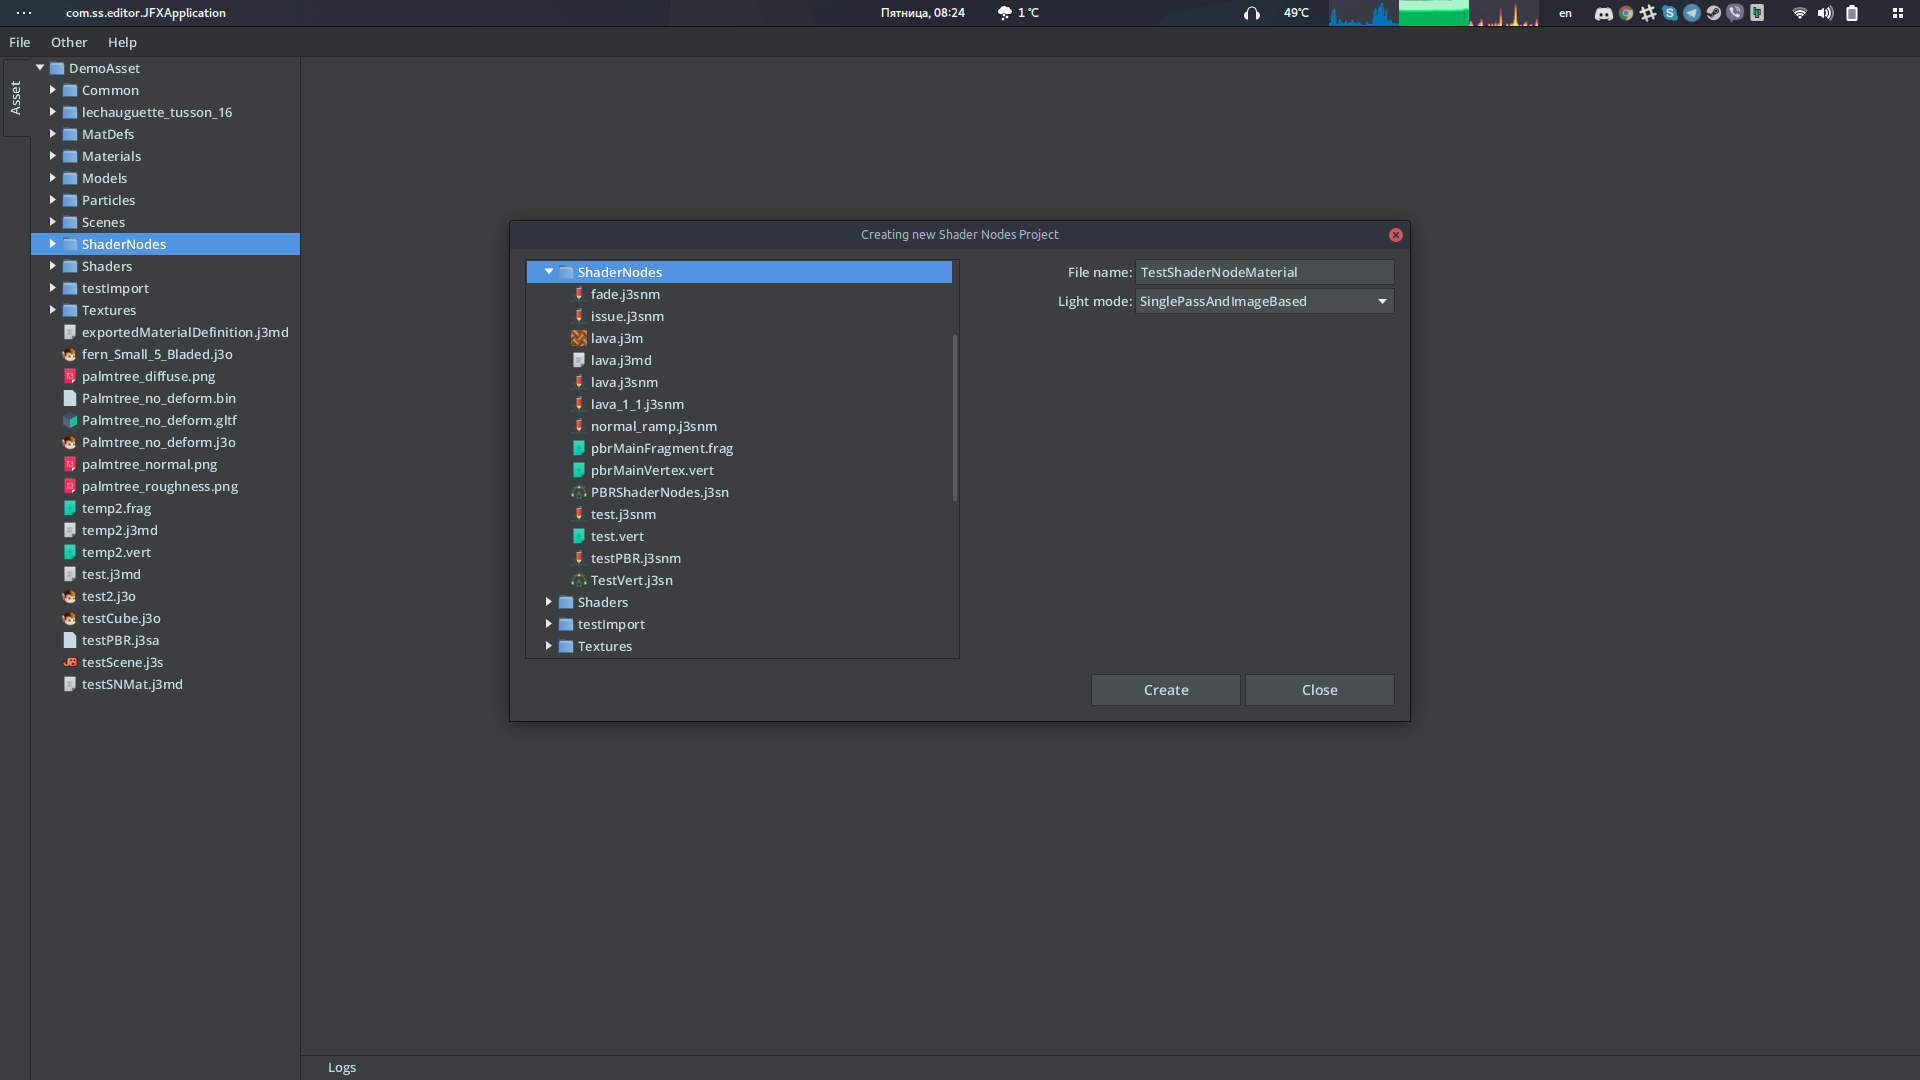Toggle the ShaderNodes folder collapse
Viewport: 1920px width, 1080px height.
pyautogui.click(x=550, y=272)
